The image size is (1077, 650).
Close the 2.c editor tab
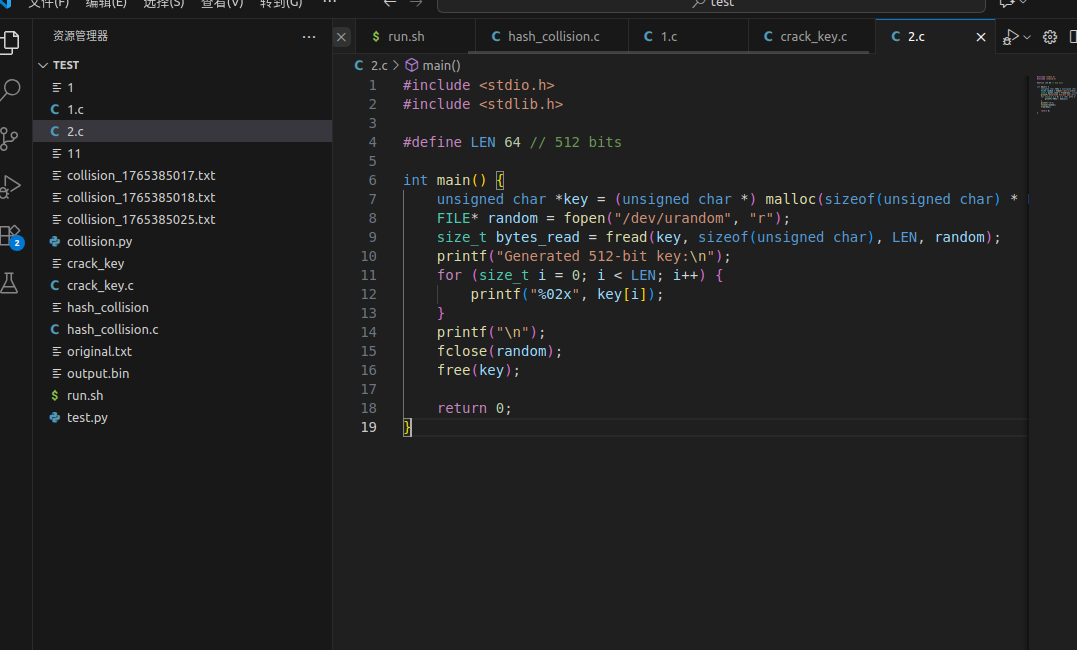(981, 37)
